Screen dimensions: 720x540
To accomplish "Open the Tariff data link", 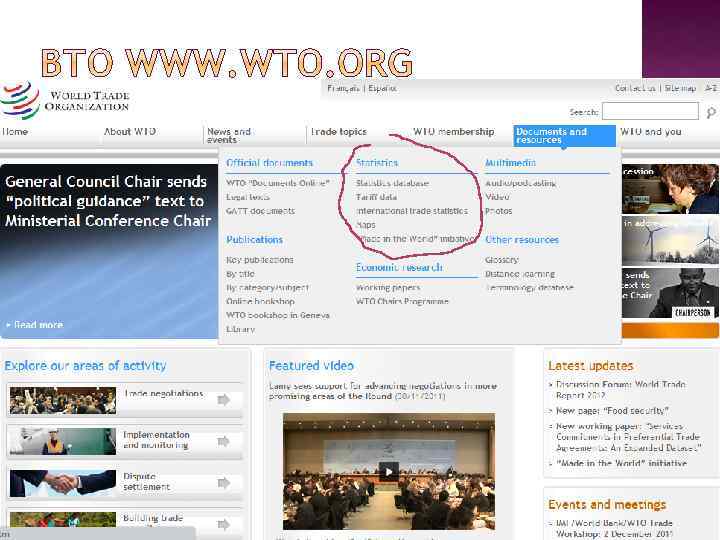I will pos(377,197).
